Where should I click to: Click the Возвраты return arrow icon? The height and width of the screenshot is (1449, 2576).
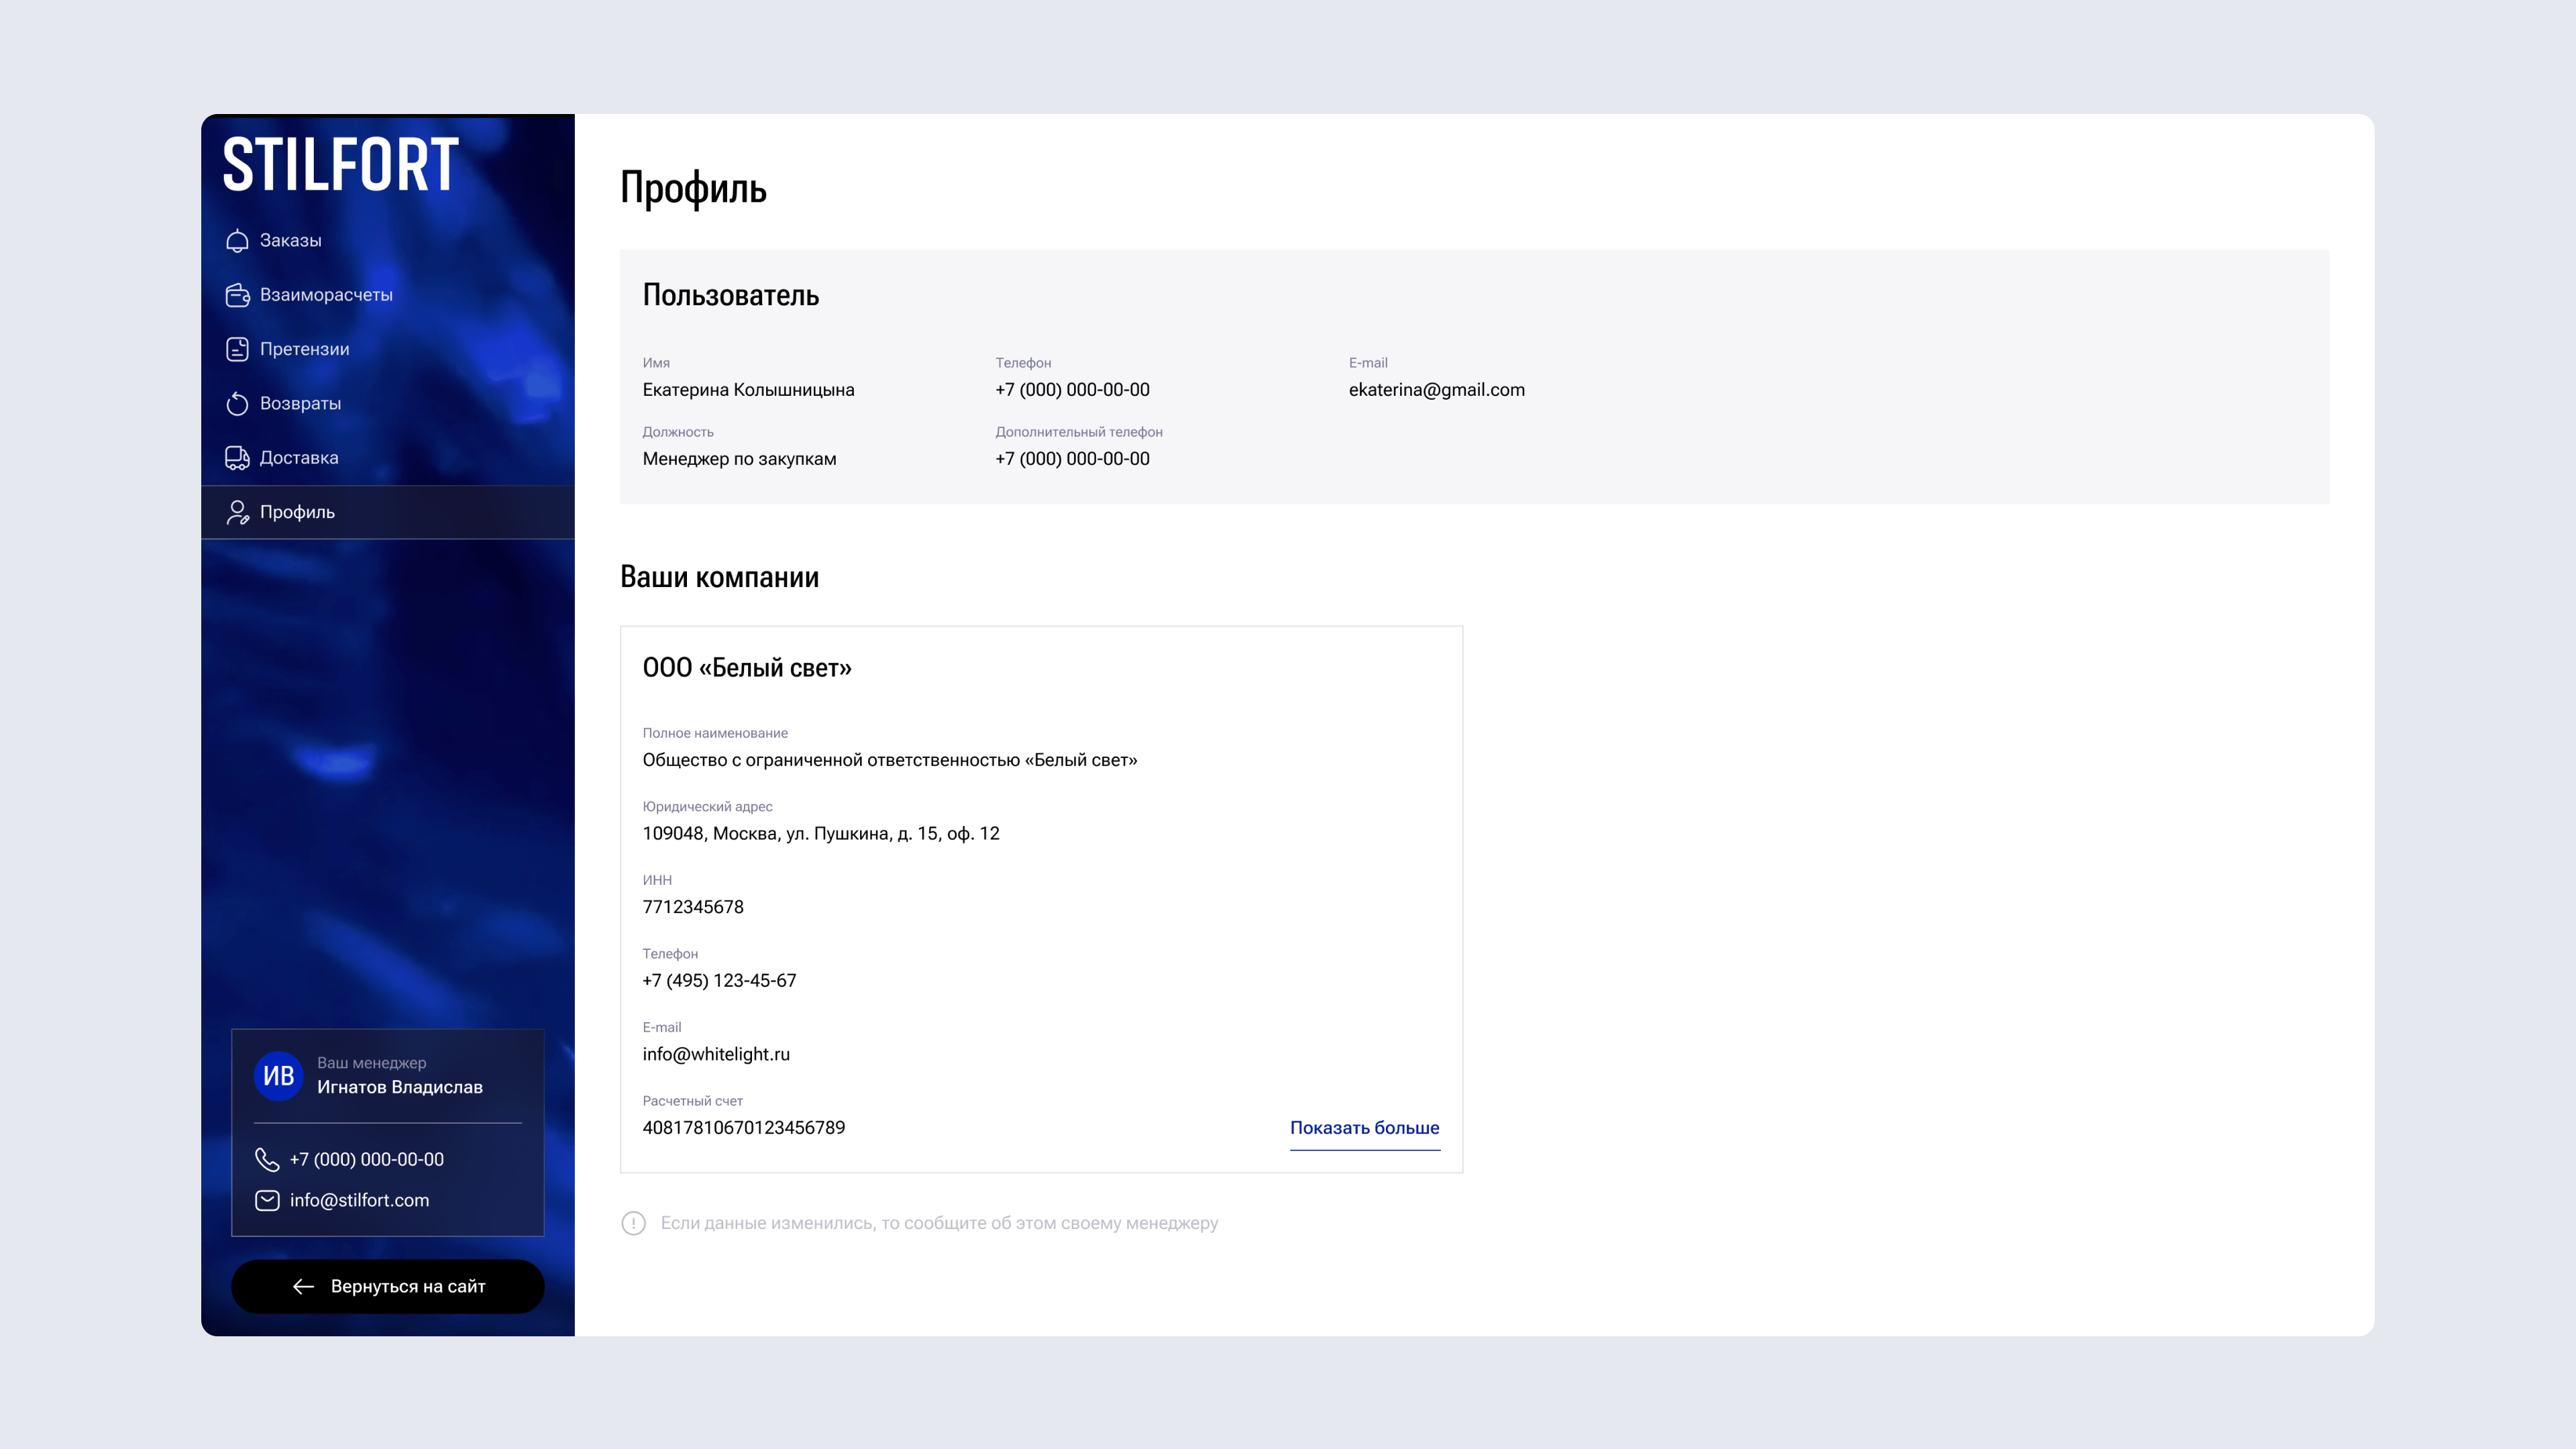tap(237, 404)
